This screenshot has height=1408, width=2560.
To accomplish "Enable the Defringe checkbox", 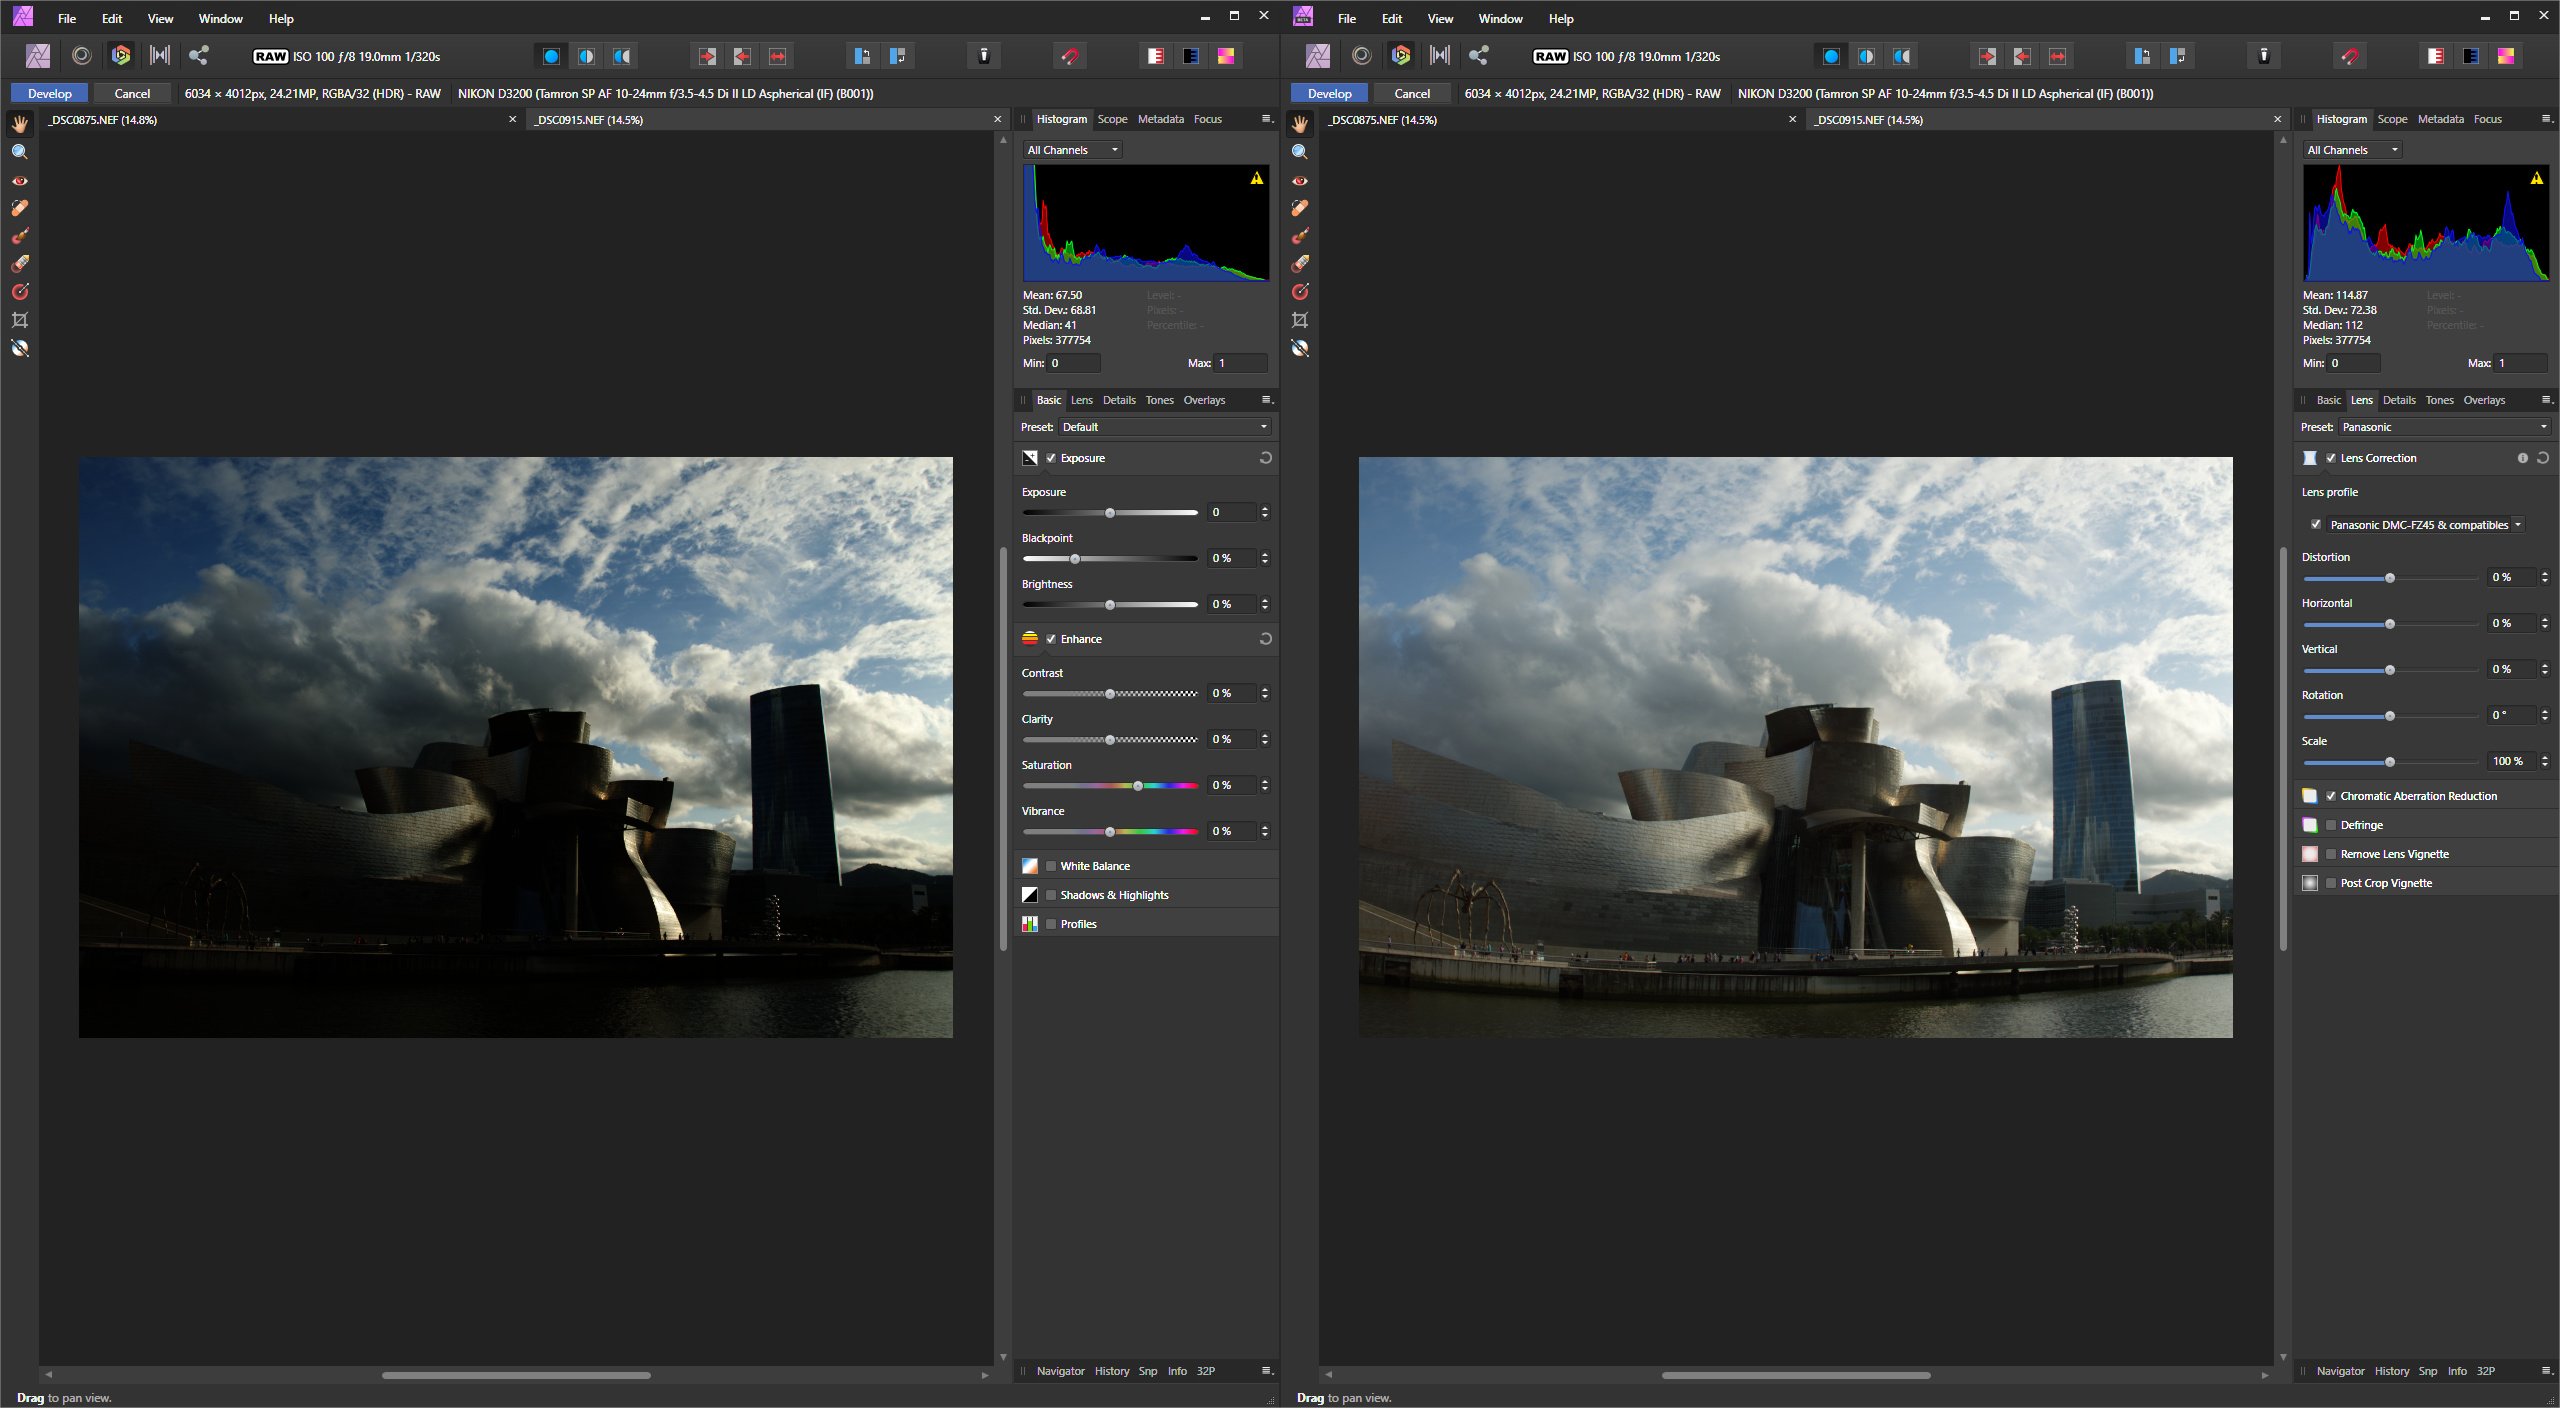I will tap(2331, 825).
